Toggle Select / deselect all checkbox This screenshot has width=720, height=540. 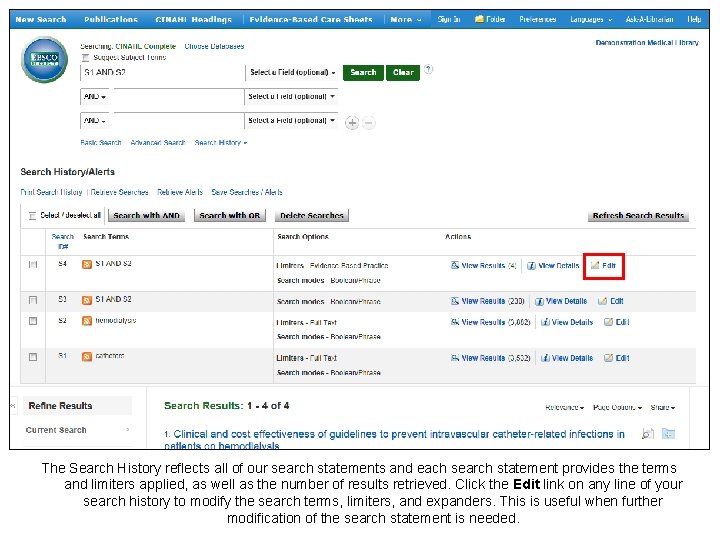click(32, 216)
